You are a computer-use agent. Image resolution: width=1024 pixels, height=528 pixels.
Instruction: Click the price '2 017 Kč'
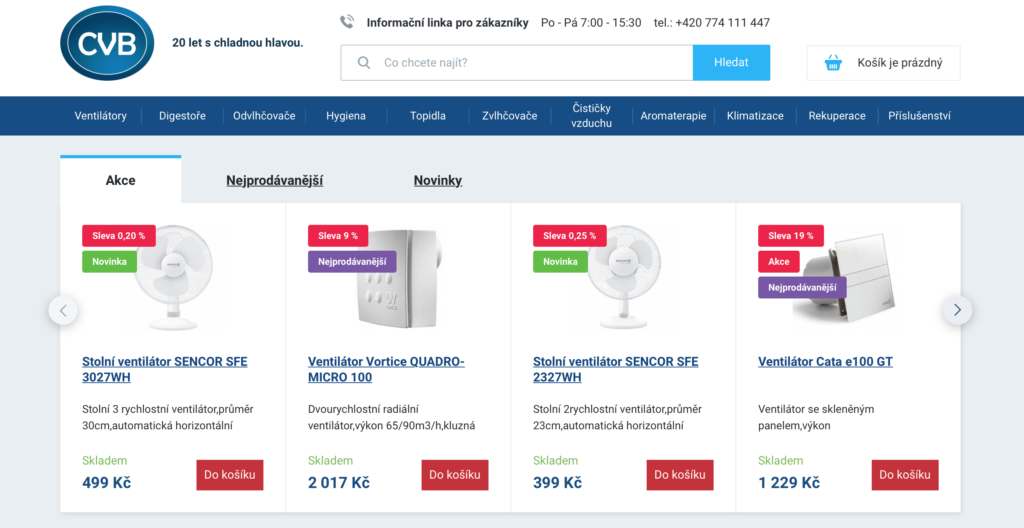click(339, 483)
